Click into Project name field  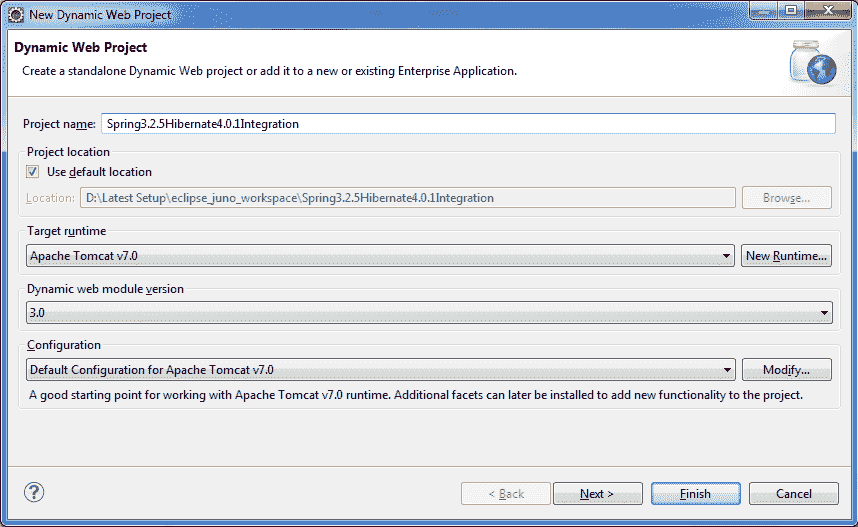coord(468,124)
